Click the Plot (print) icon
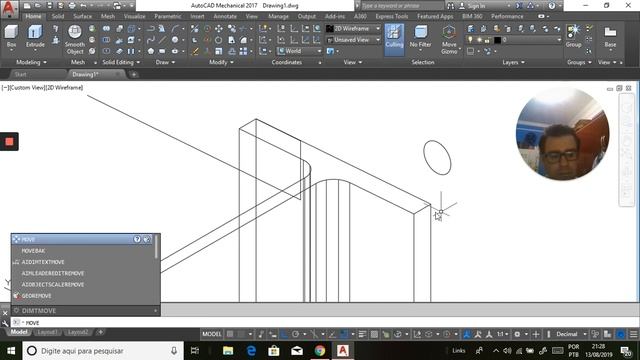The image size is (640, 360). [x=72, y=6]
